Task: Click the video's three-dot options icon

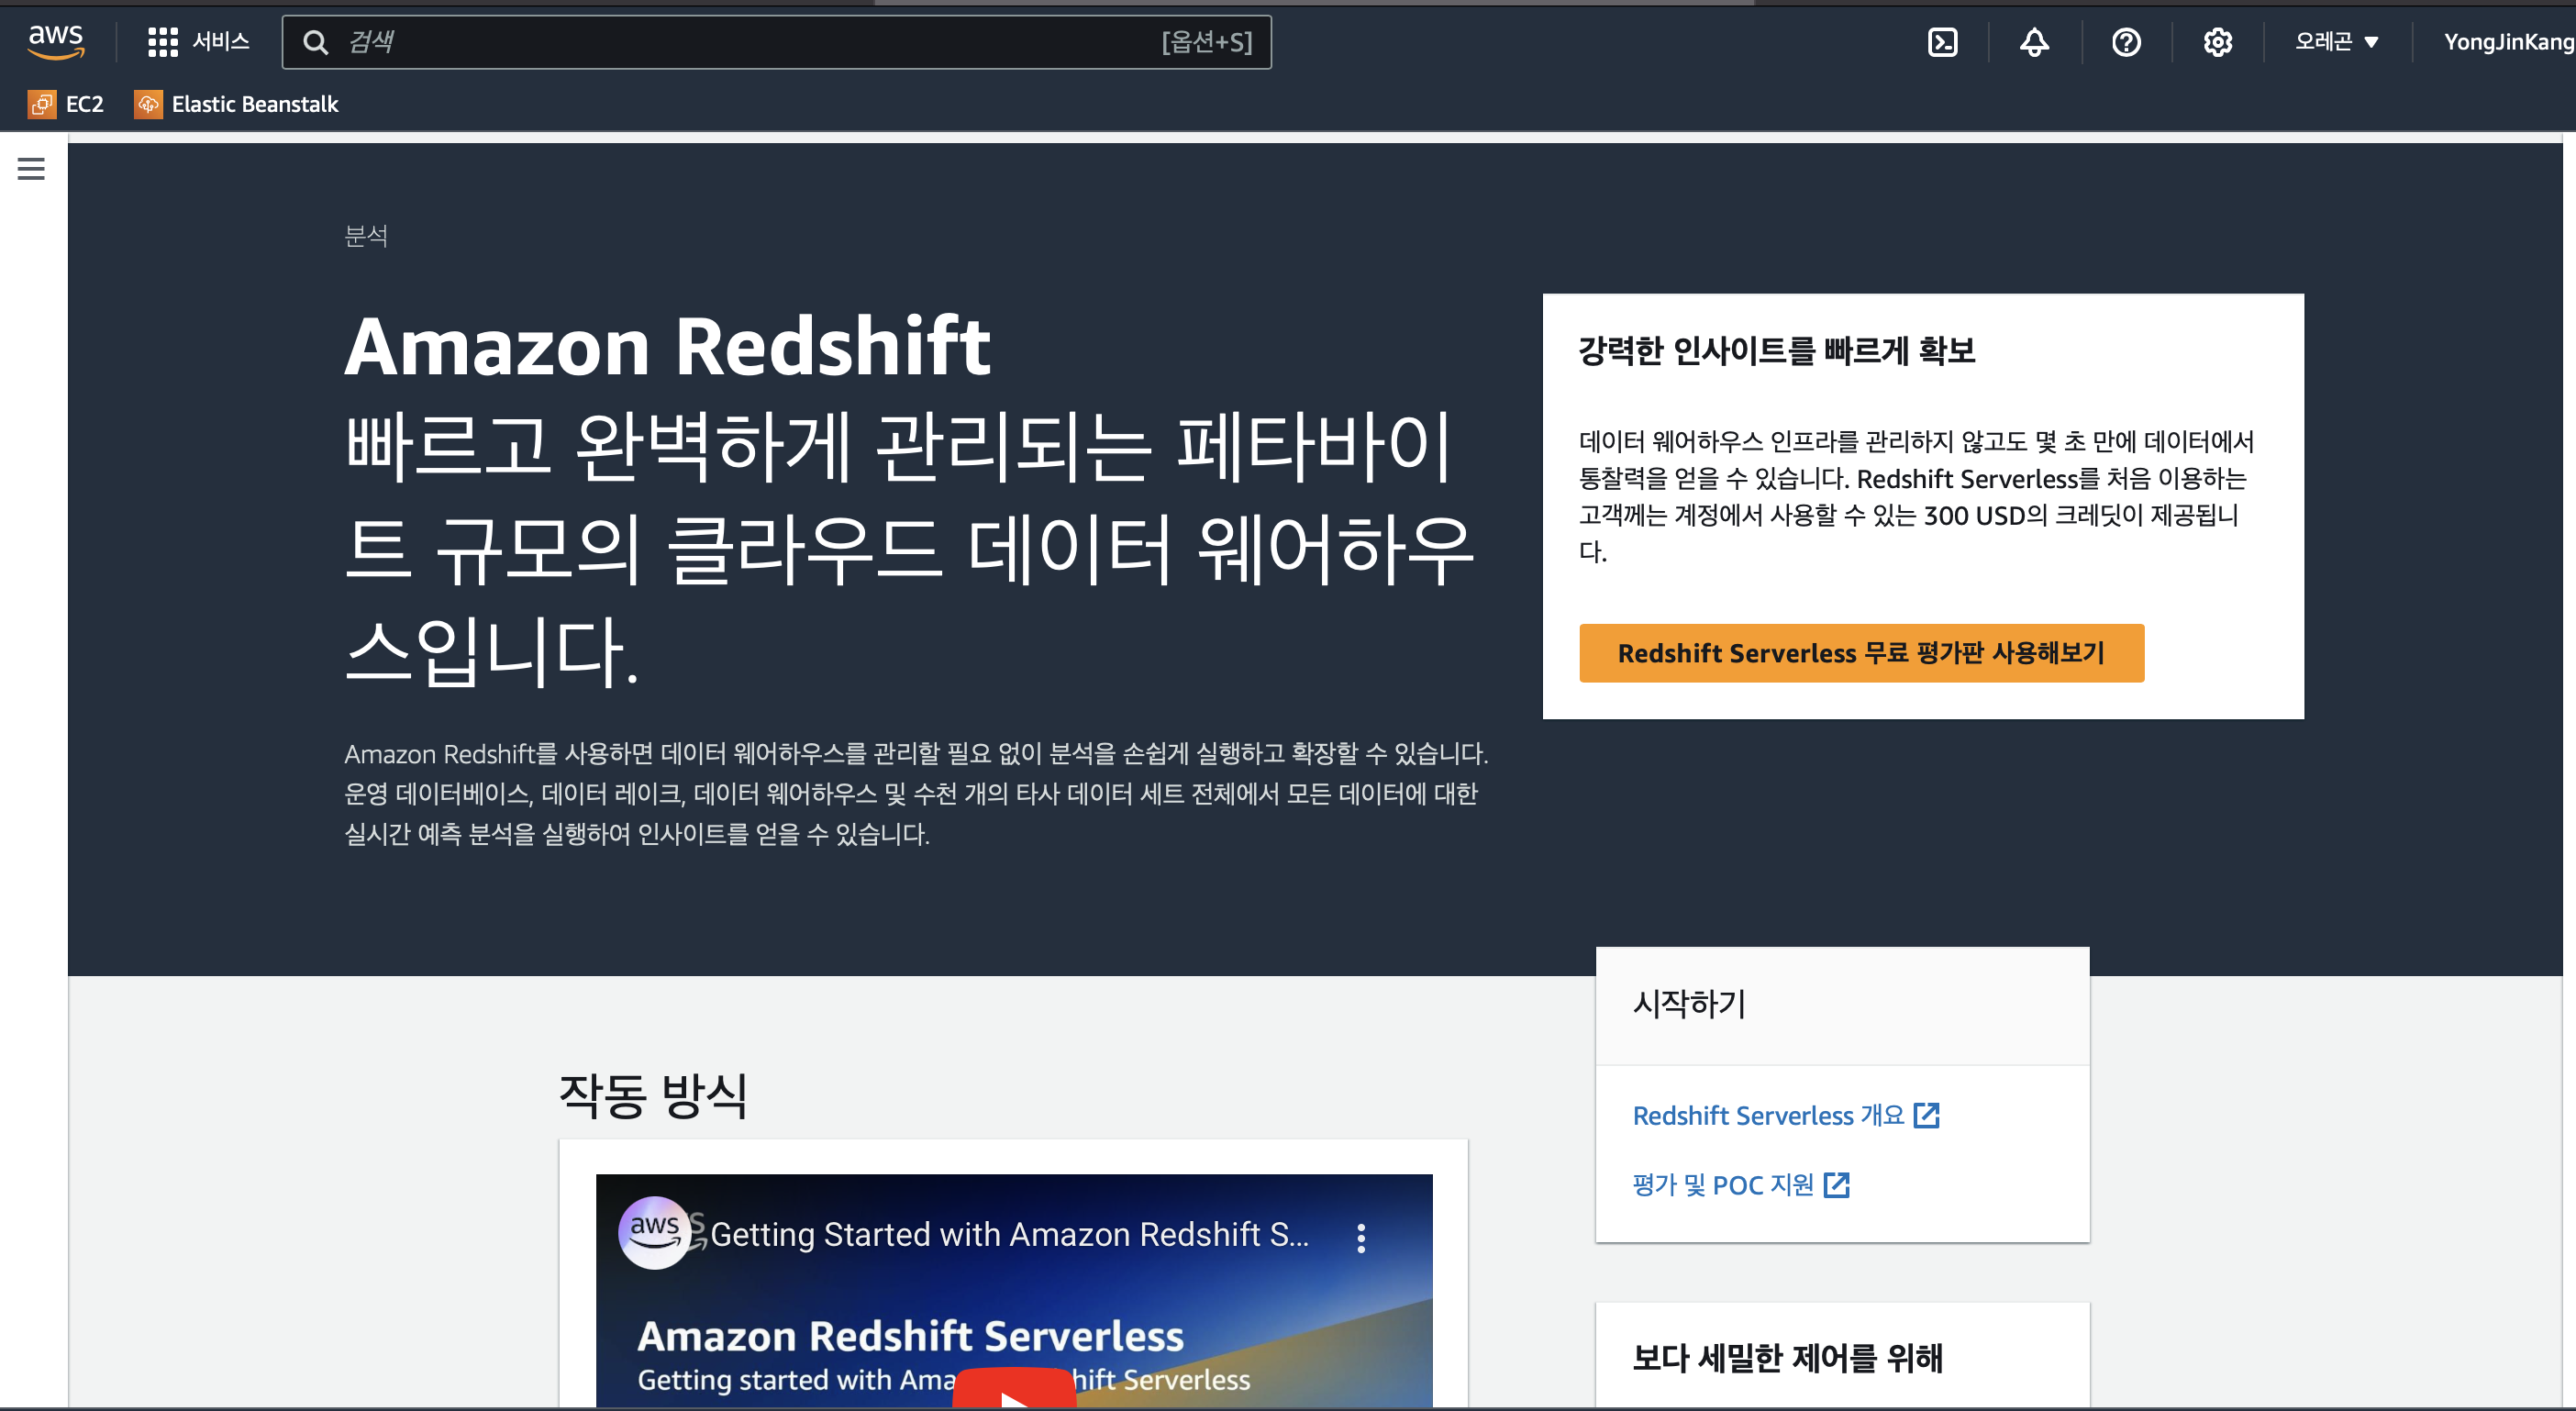Action: [1361, 1238]
